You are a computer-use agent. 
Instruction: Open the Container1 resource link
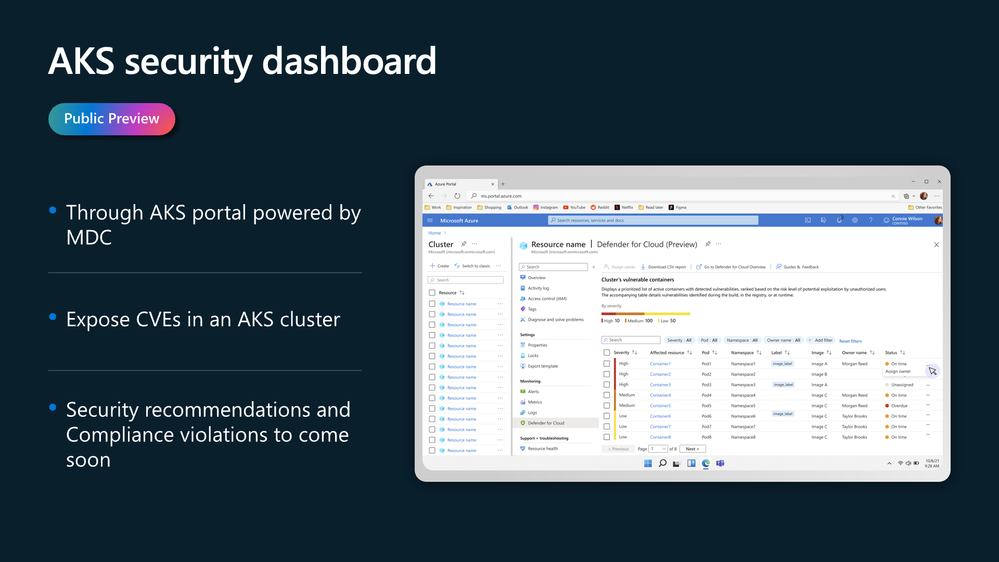[660, 364]
